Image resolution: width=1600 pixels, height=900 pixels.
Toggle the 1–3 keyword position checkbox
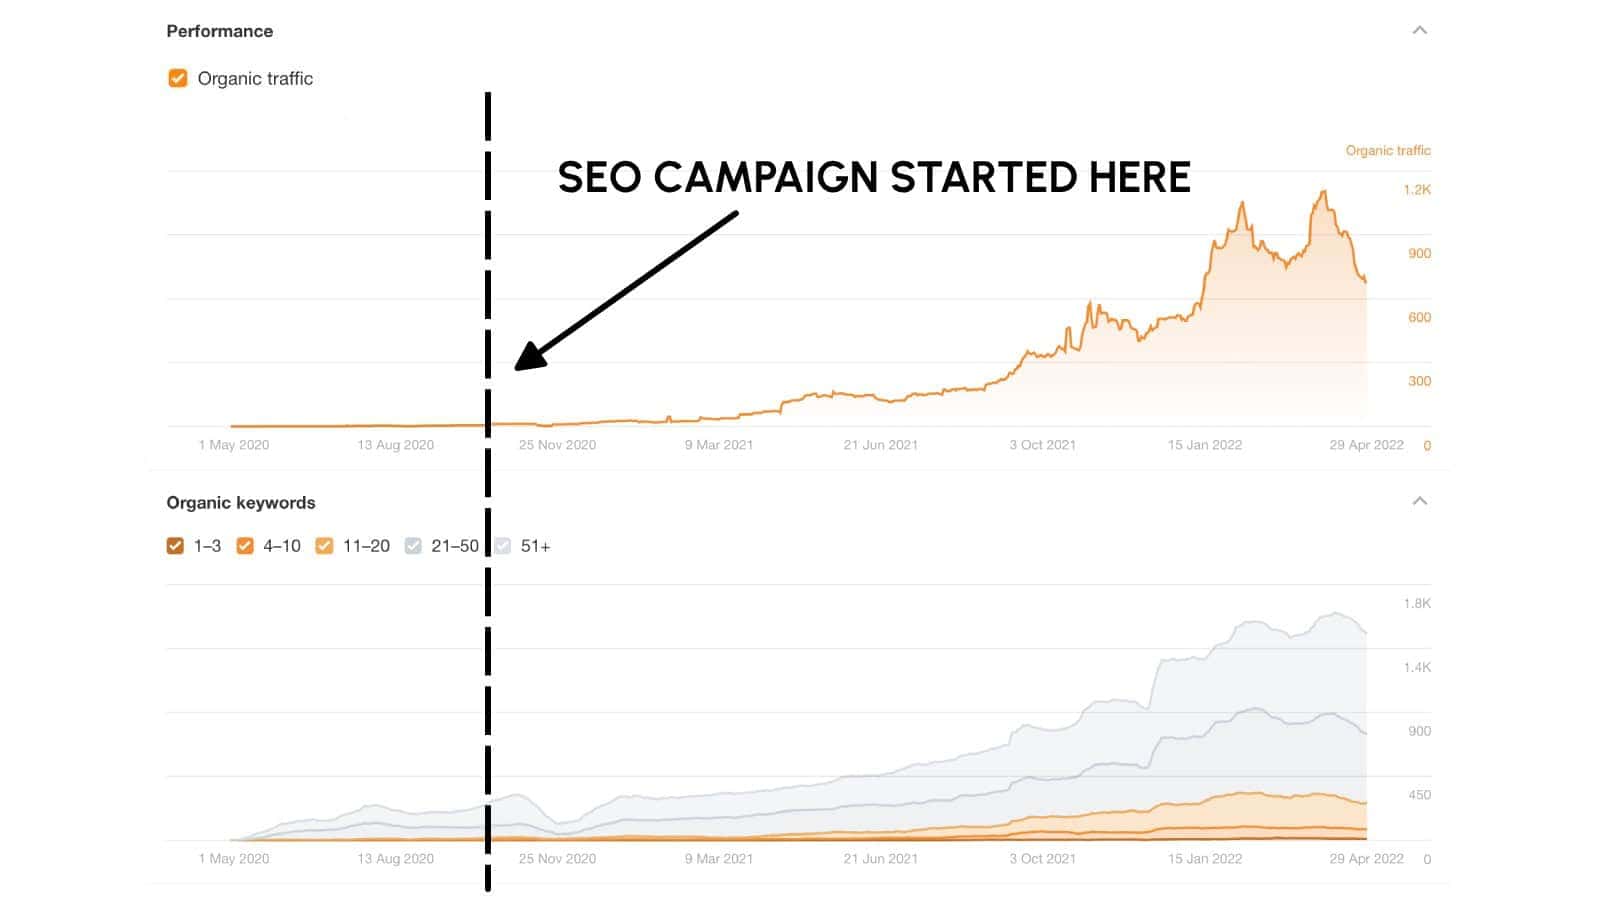point(175,546)
